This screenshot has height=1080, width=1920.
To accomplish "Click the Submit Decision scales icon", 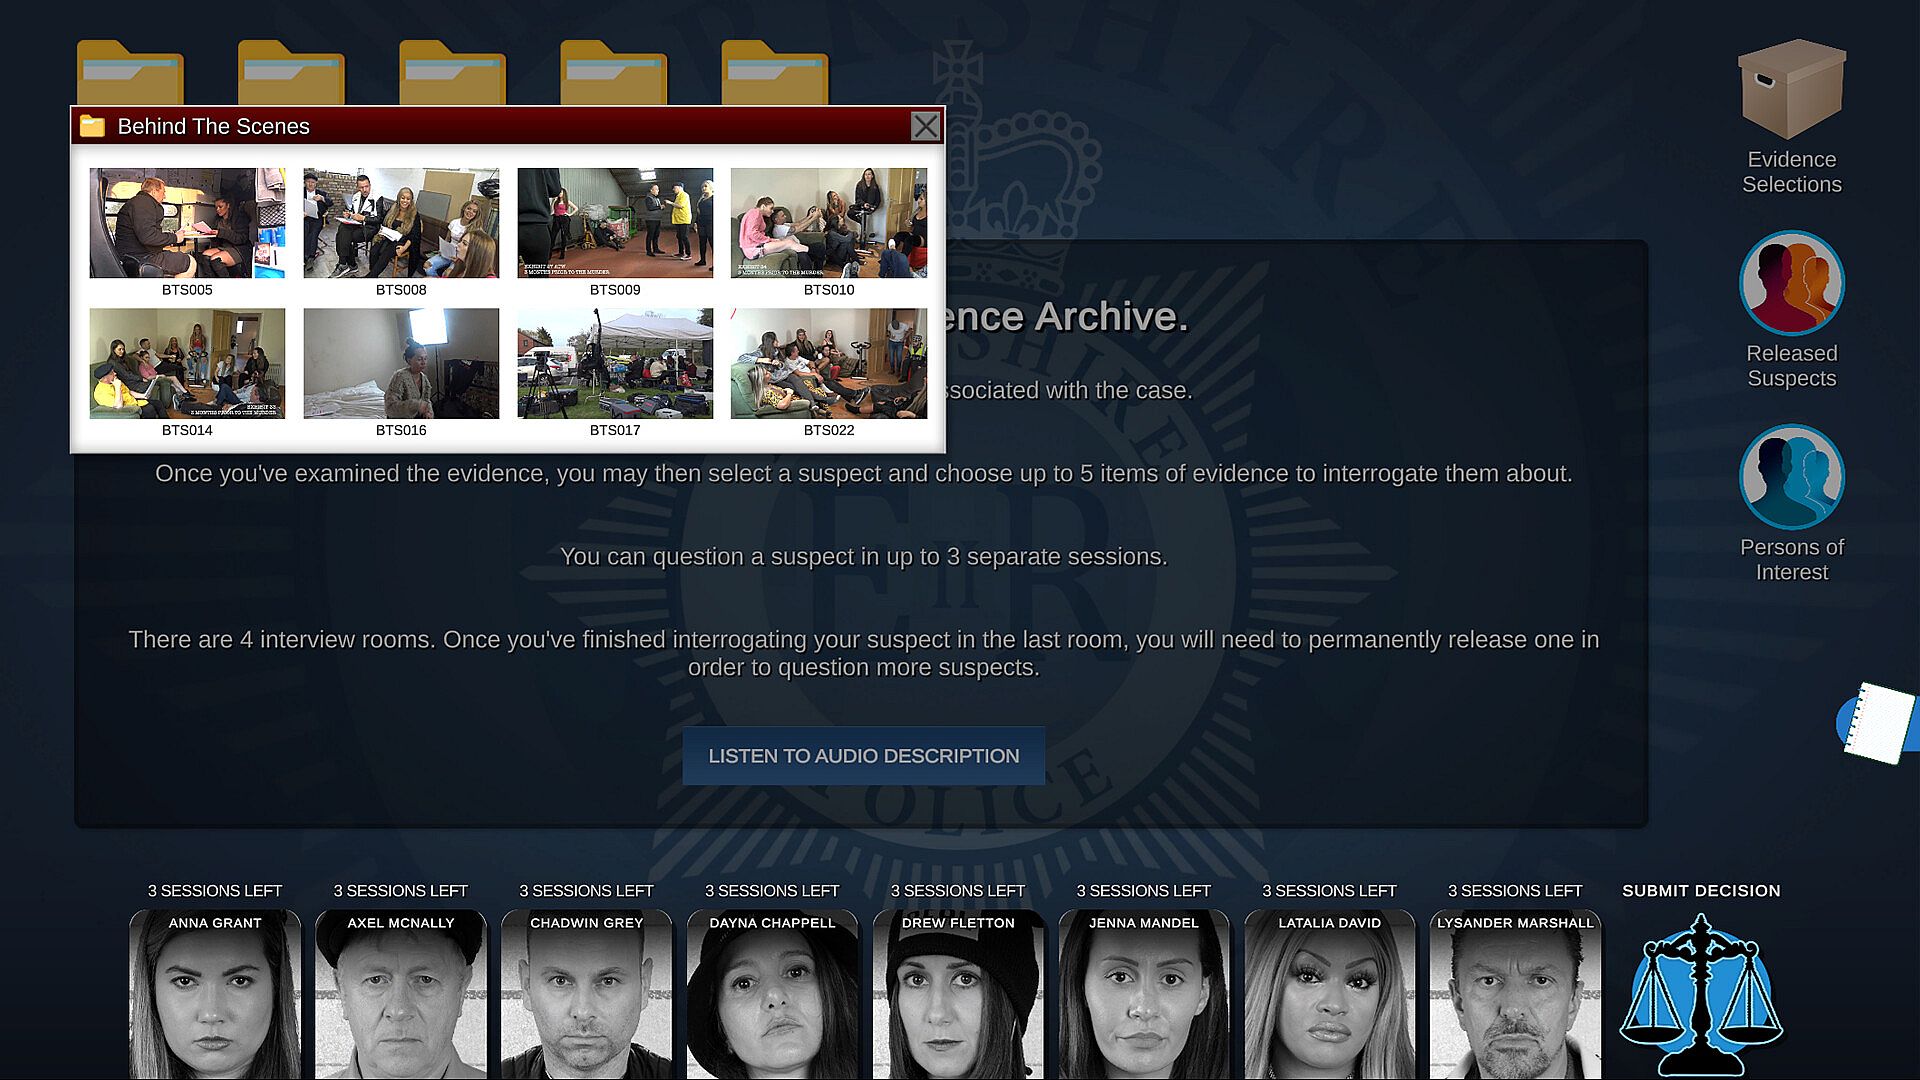I will click(1701, 995).
